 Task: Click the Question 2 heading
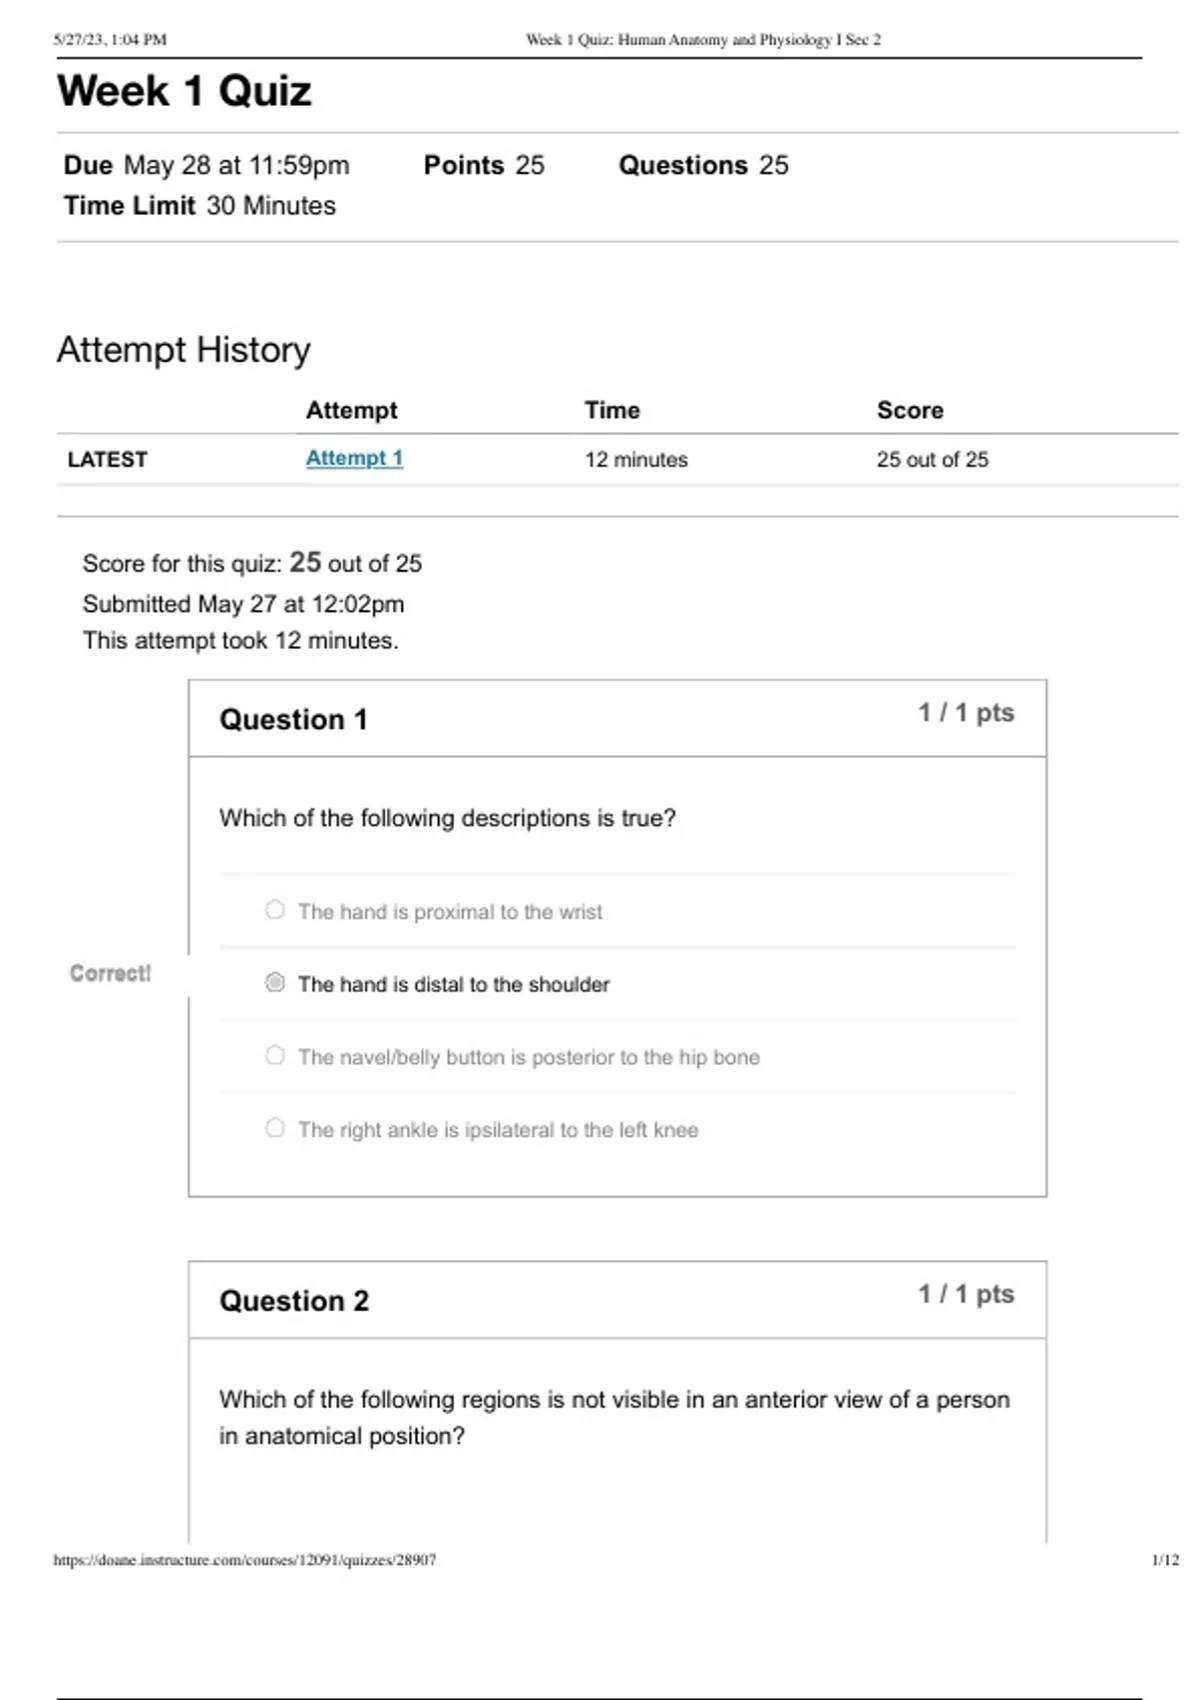tap(294, 1301)
